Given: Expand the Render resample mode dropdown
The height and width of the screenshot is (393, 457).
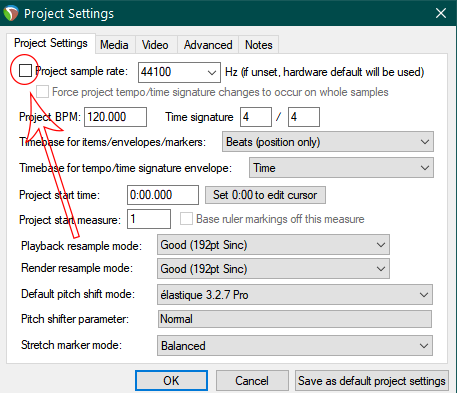Looking at the screenshot, I should coord(273,269).
